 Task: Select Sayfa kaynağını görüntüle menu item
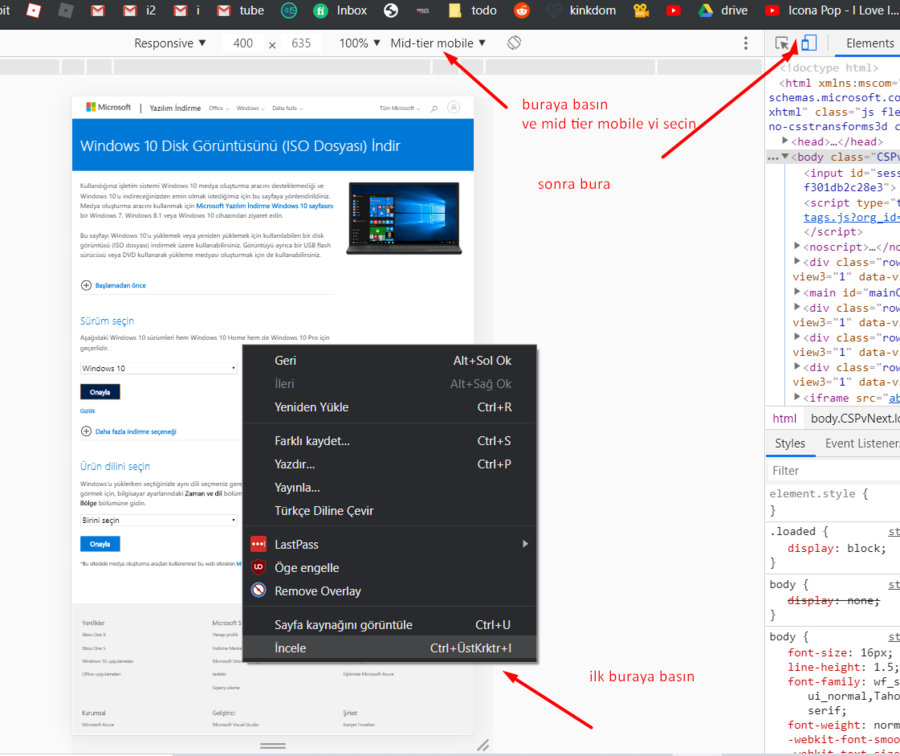389,625
